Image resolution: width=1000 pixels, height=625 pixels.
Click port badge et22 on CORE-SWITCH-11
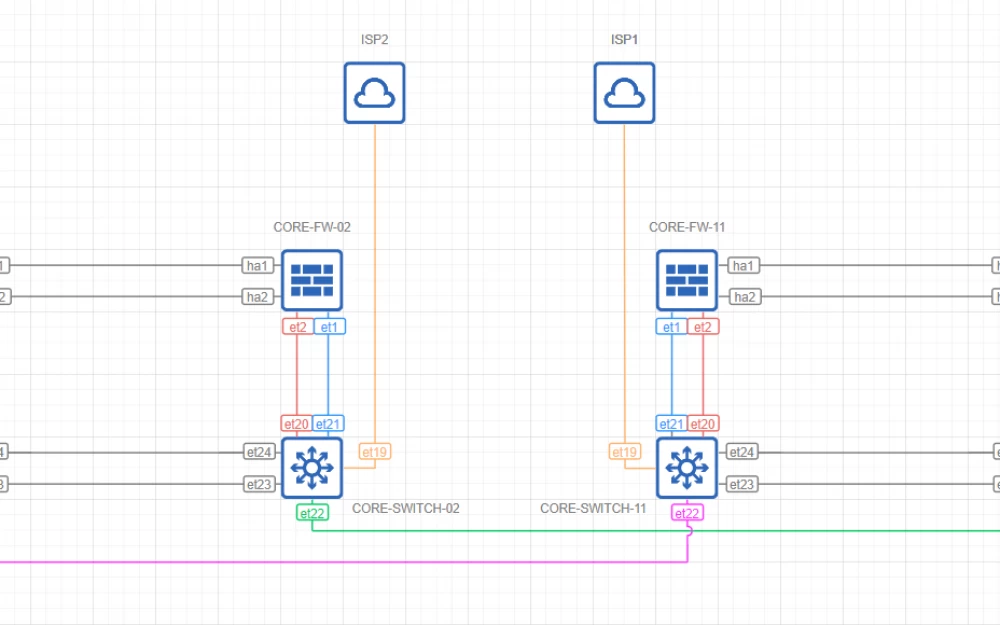(686, 512)
